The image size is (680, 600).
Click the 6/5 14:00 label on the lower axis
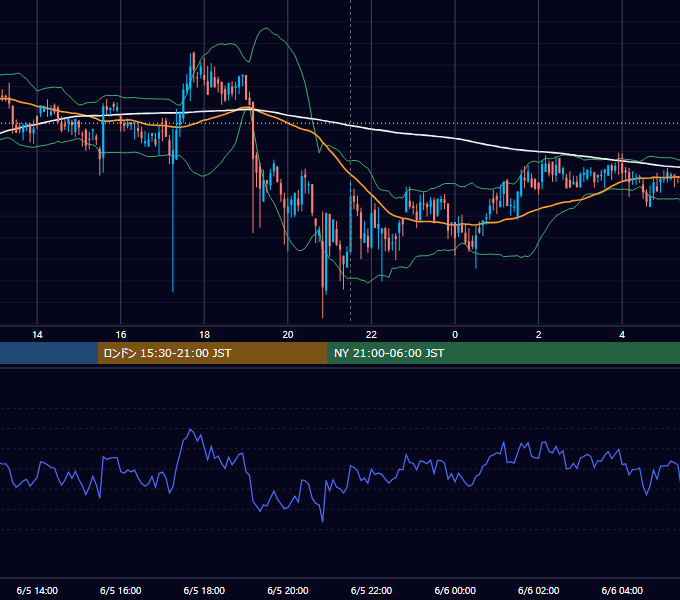click(x=37, y=590)
